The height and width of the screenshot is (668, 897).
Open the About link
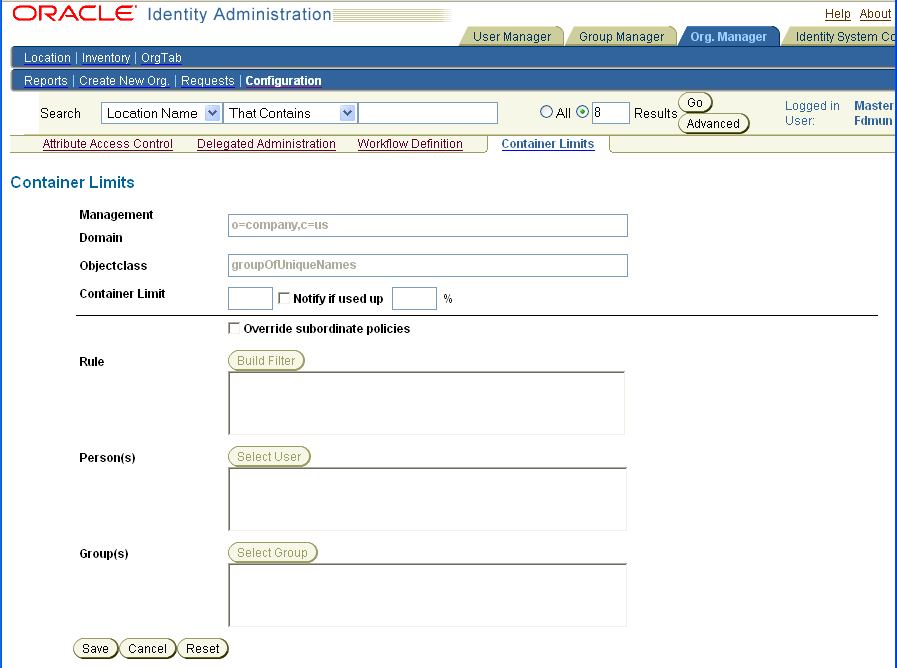point(875,14)
